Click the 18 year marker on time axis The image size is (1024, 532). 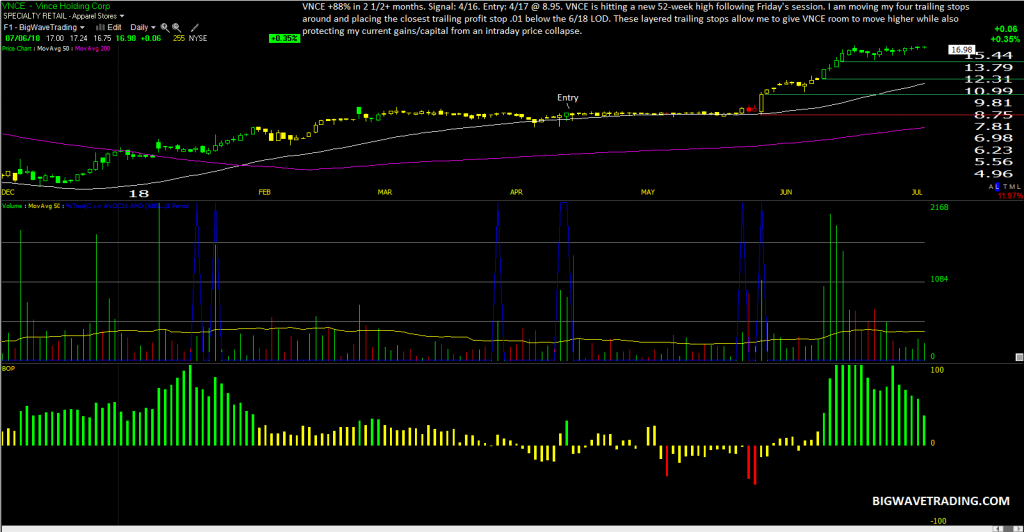point(138,193)
